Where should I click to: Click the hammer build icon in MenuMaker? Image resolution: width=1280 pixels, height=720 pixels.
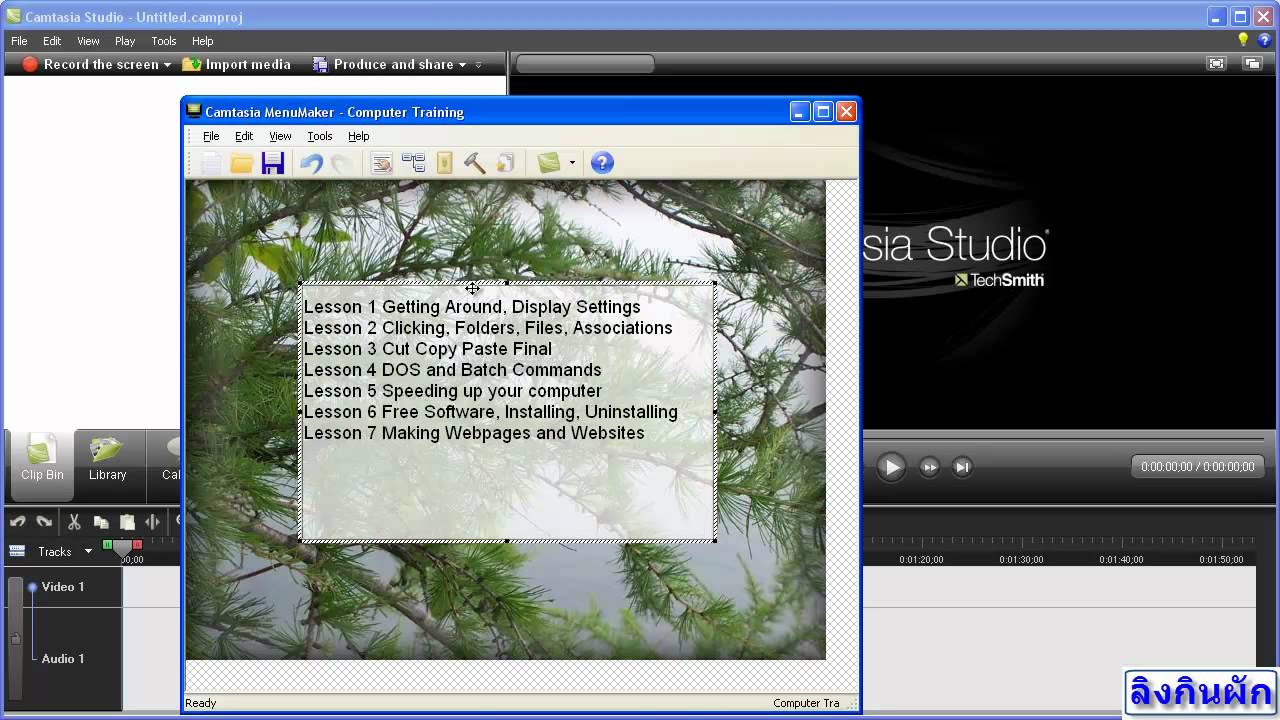click(x=475, y=163)
